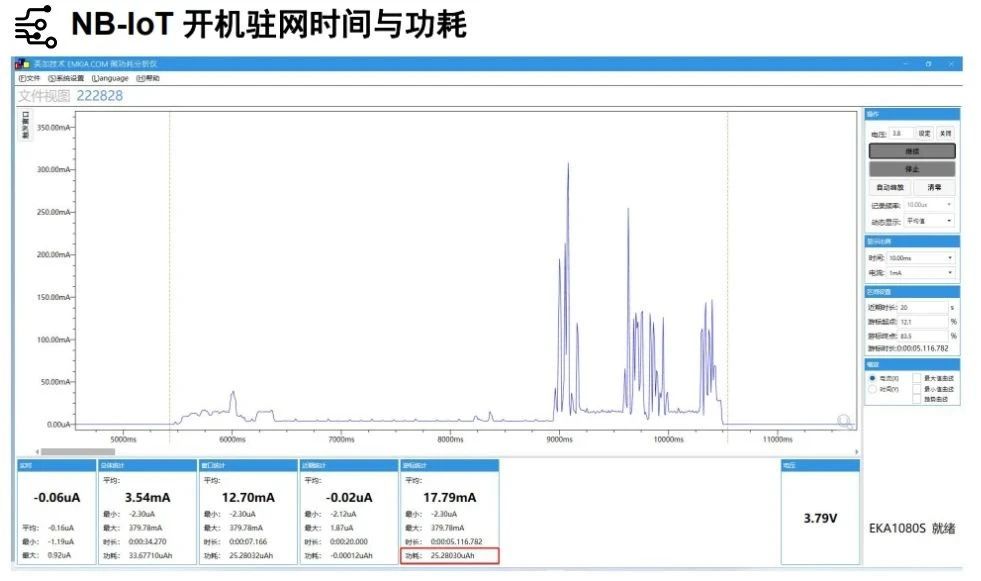Click the horizontal scrollbar thumb under the chart
The image size is (981, 581).
coord(77,452)
